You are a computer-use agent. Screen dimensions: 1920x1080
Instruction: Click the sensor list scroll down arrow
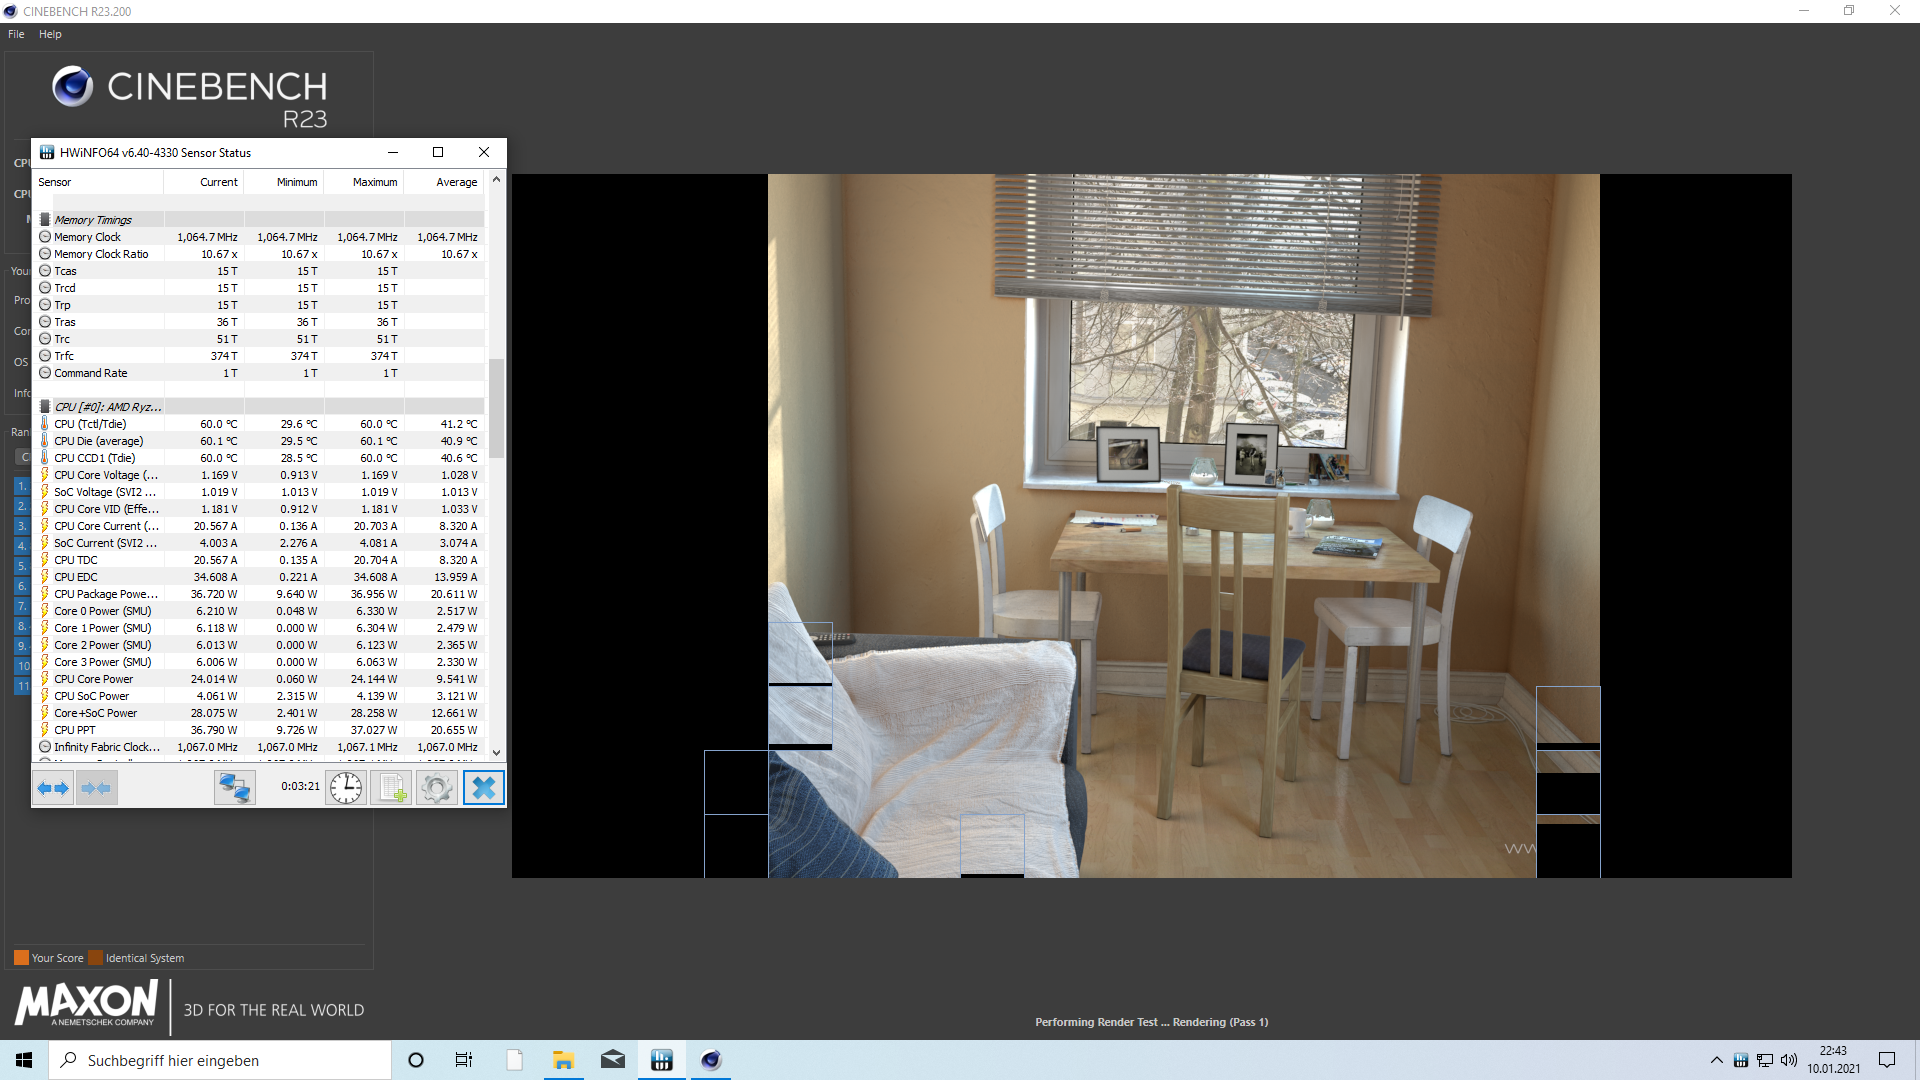click(497, 752)
